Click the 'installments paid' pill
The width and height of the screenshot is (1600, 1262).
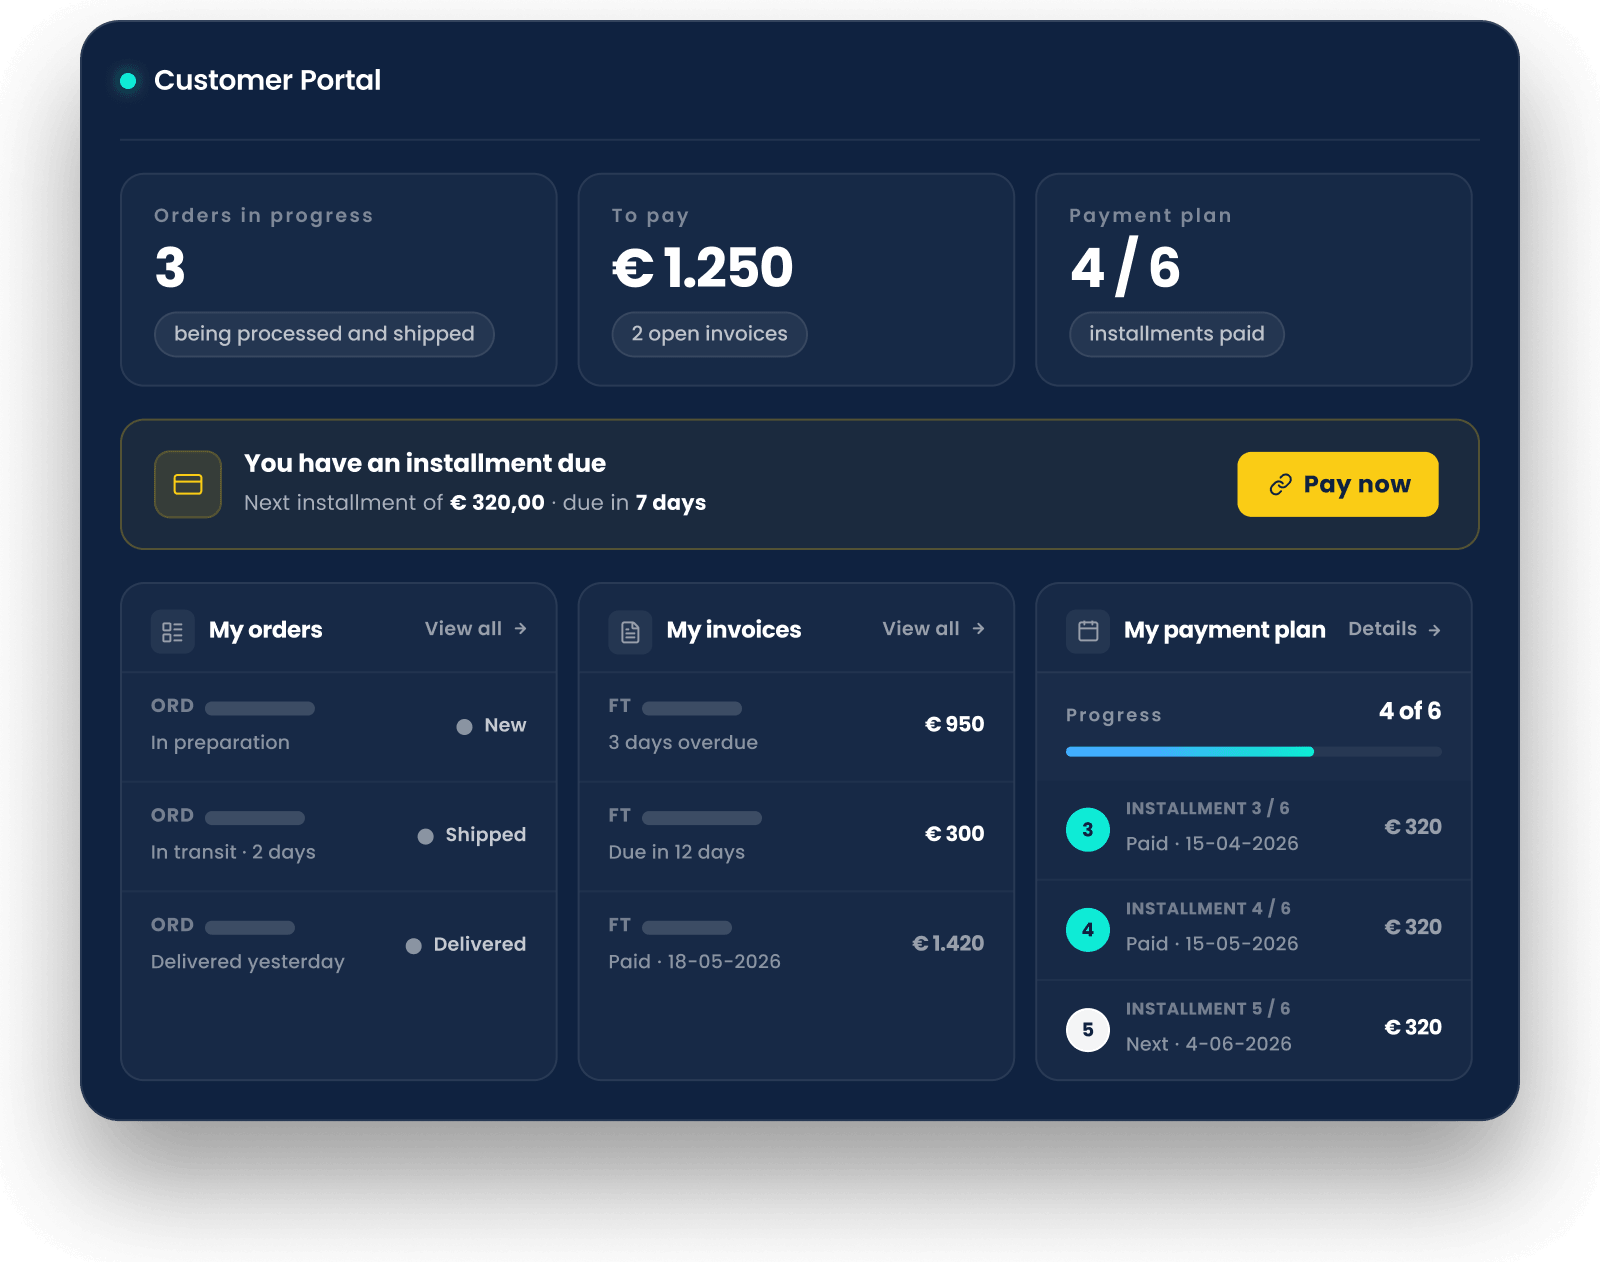[x=1176, y=334]
